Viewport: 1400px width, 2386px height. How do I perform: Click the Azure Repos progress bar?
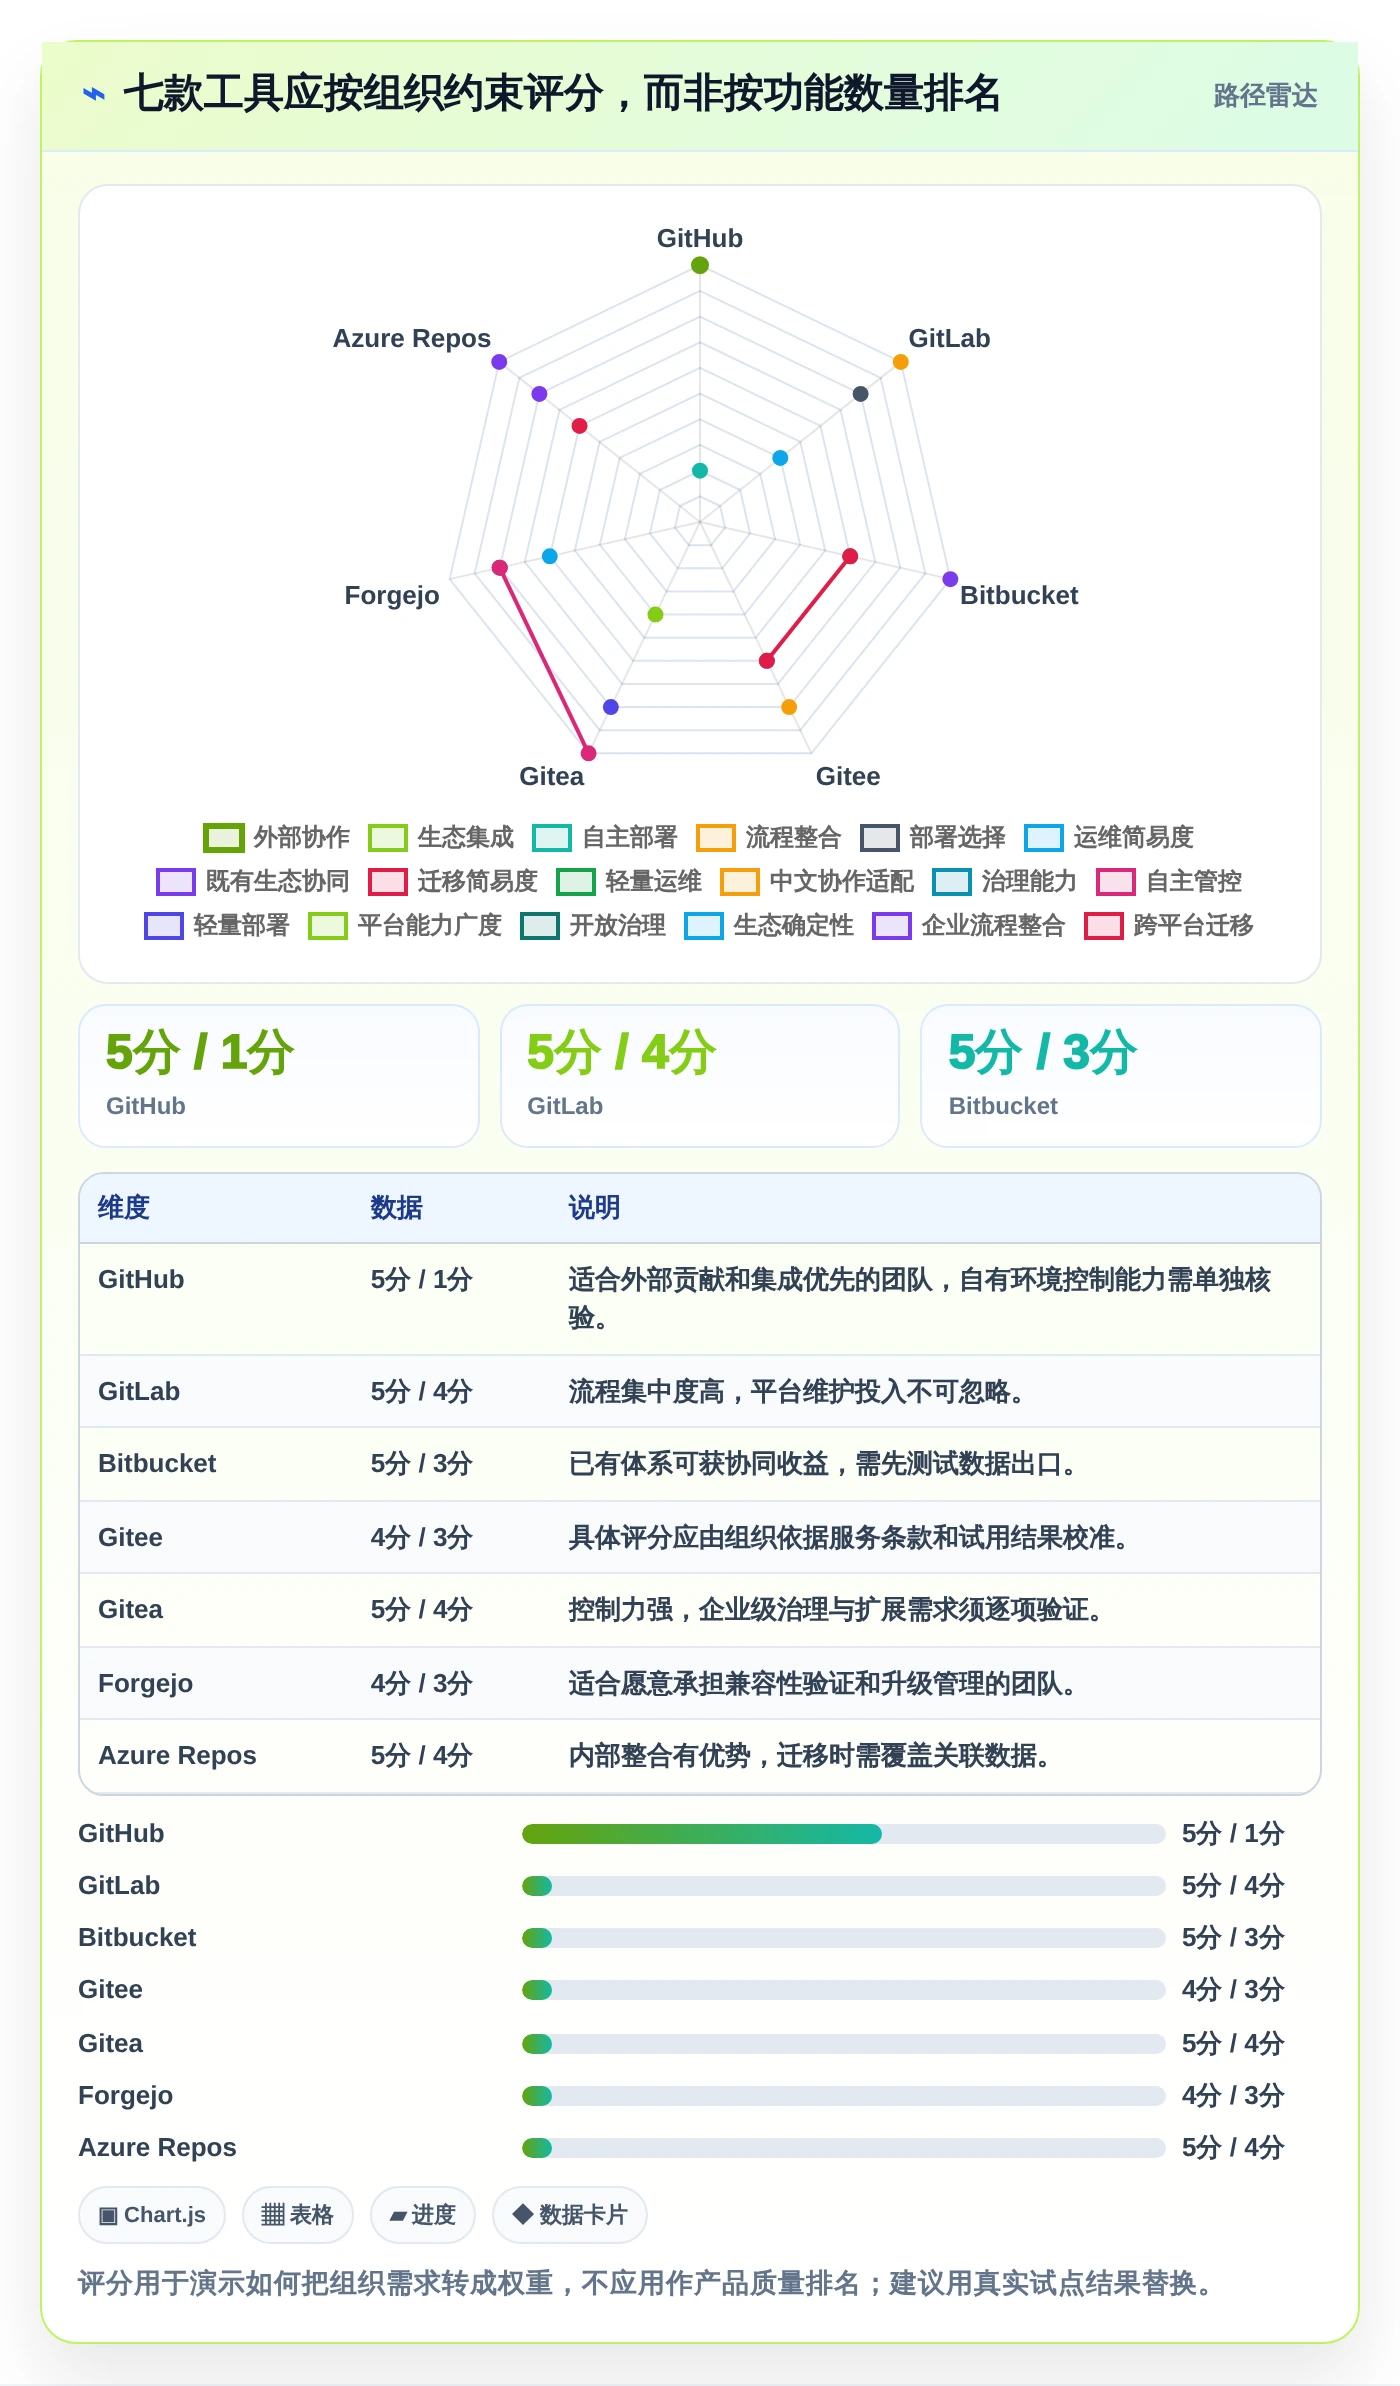pyautogui.click(x=844, y=2148)
